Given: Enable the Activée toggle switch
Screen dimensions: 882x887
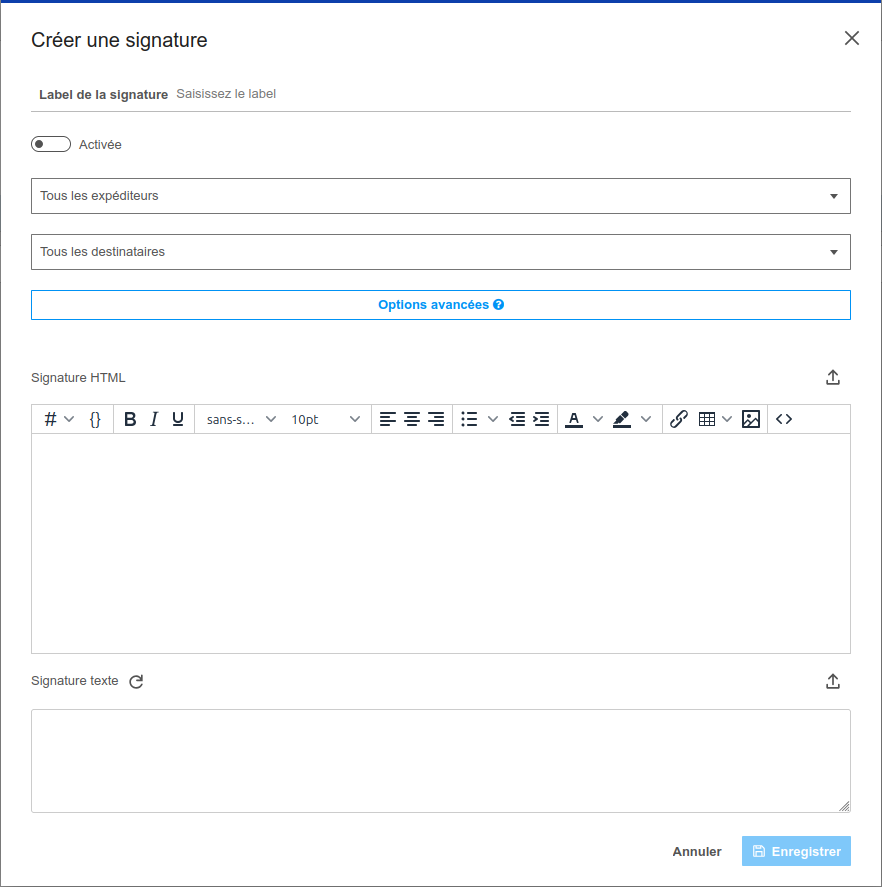Looking at the screenshot, I should (51, 145).
